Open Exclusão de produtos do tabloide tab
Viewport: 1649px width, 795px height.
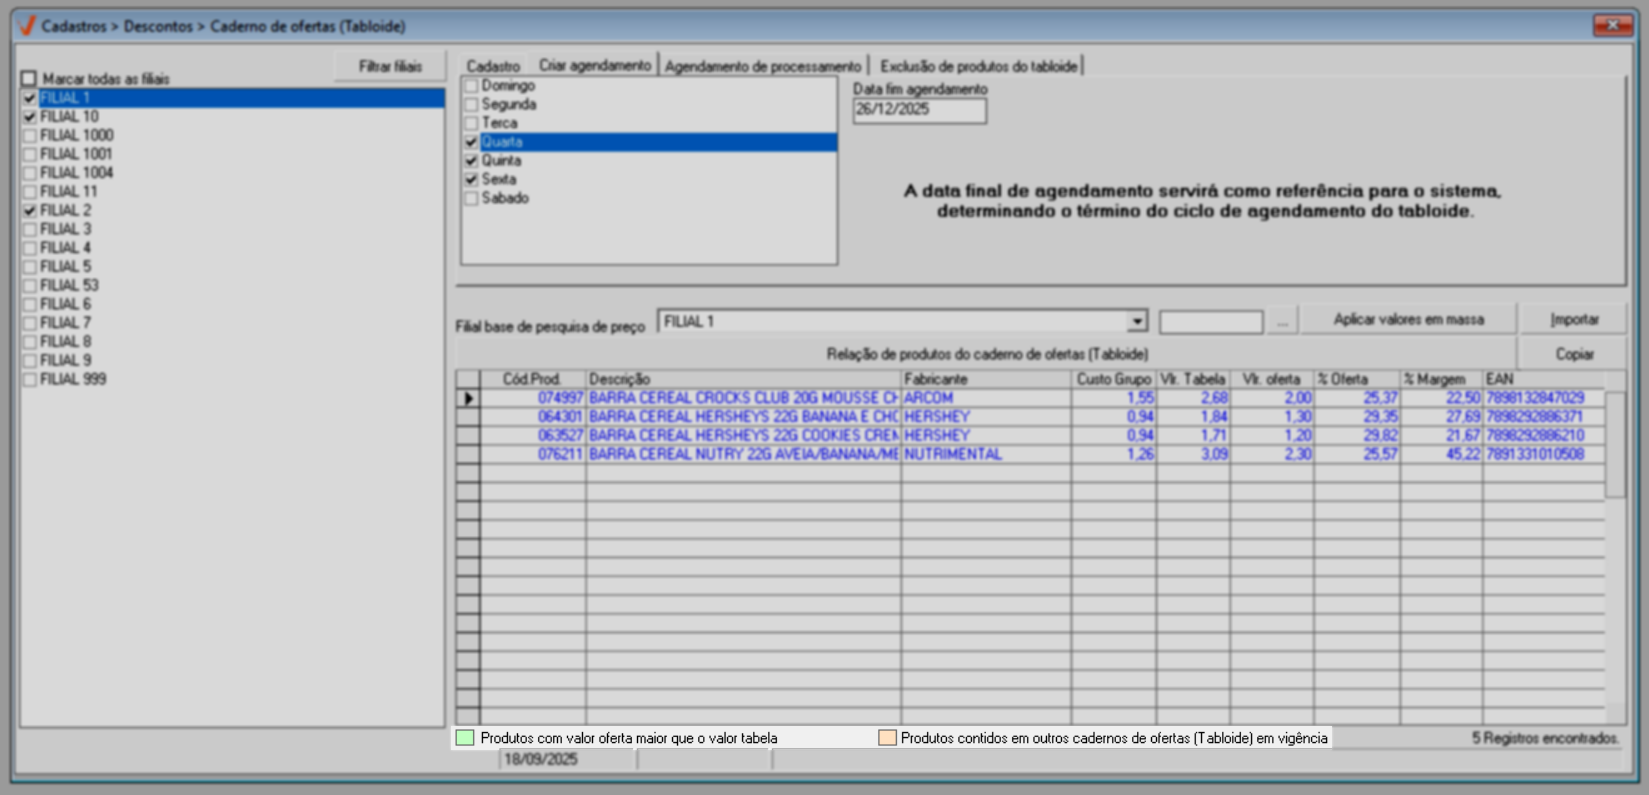click(978, 66)
